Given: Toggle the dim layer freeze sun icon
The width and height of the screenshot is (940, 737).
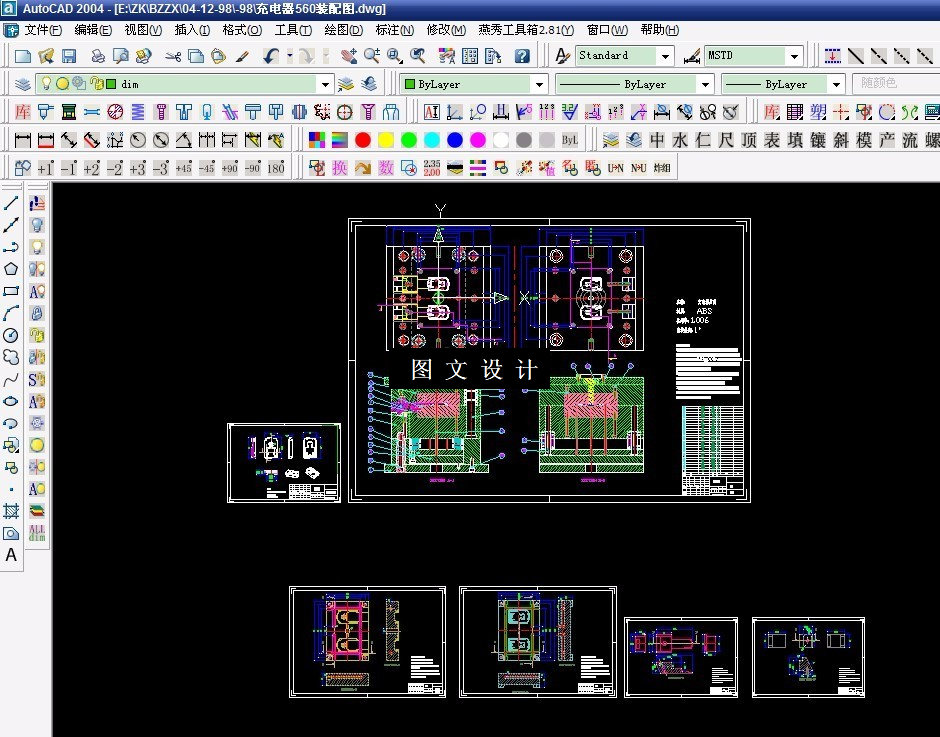Looking at the screenshot, I should [62, 84].
